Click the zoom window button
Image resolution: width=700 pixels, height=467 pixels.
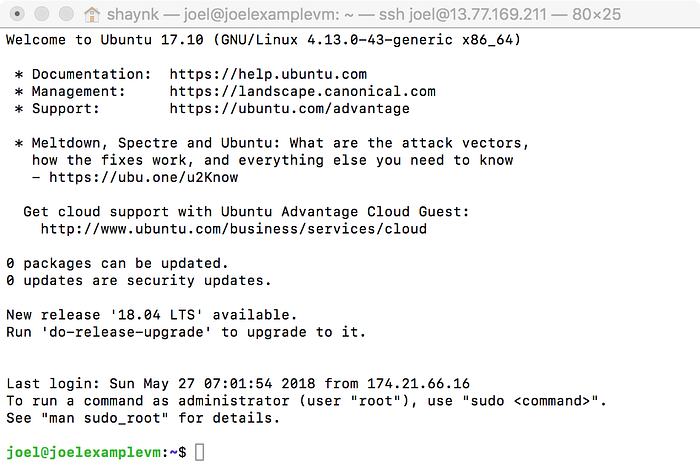pos(66,14)
